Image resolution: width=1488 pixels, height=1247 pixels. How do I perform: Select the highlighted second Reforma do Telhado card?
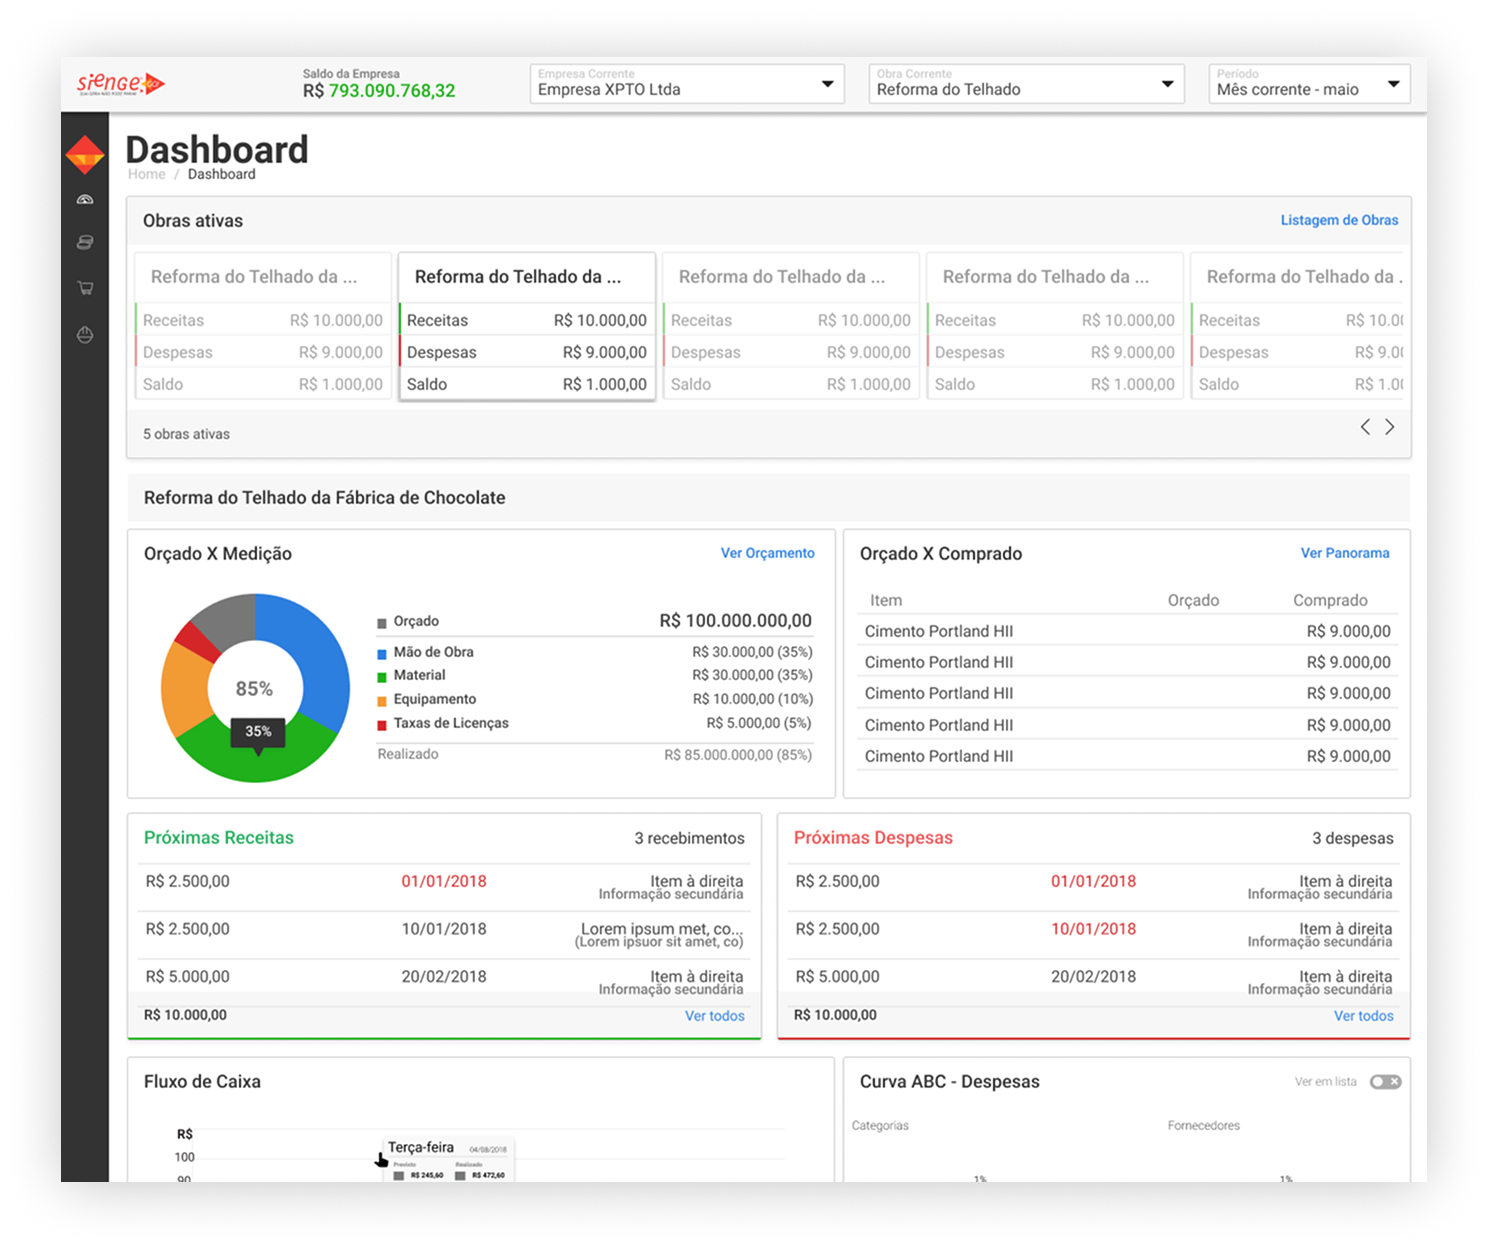point(527,327)
